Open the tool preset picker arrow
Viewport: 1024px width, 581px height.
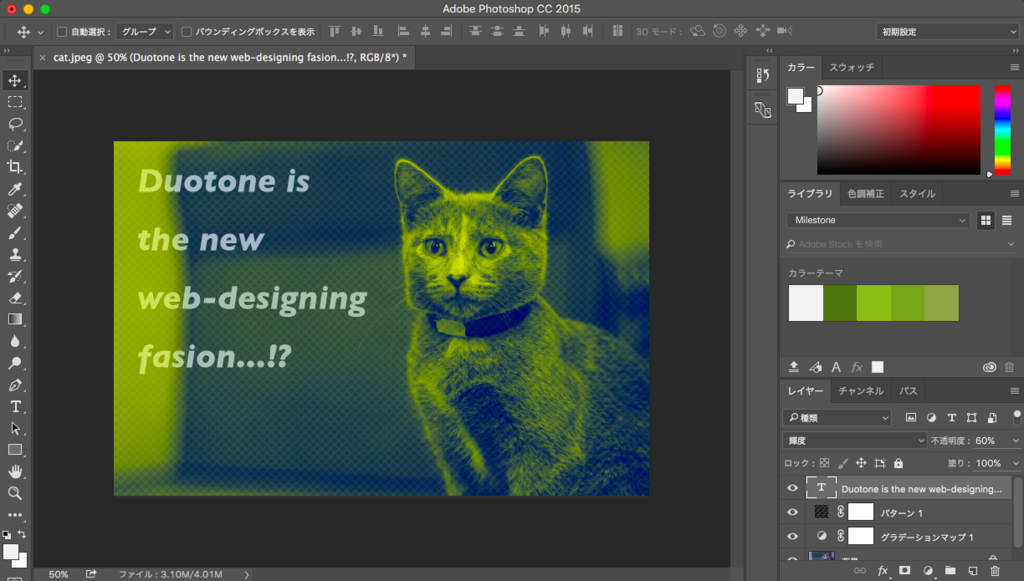pyautogui.click(x=40, y=31)
